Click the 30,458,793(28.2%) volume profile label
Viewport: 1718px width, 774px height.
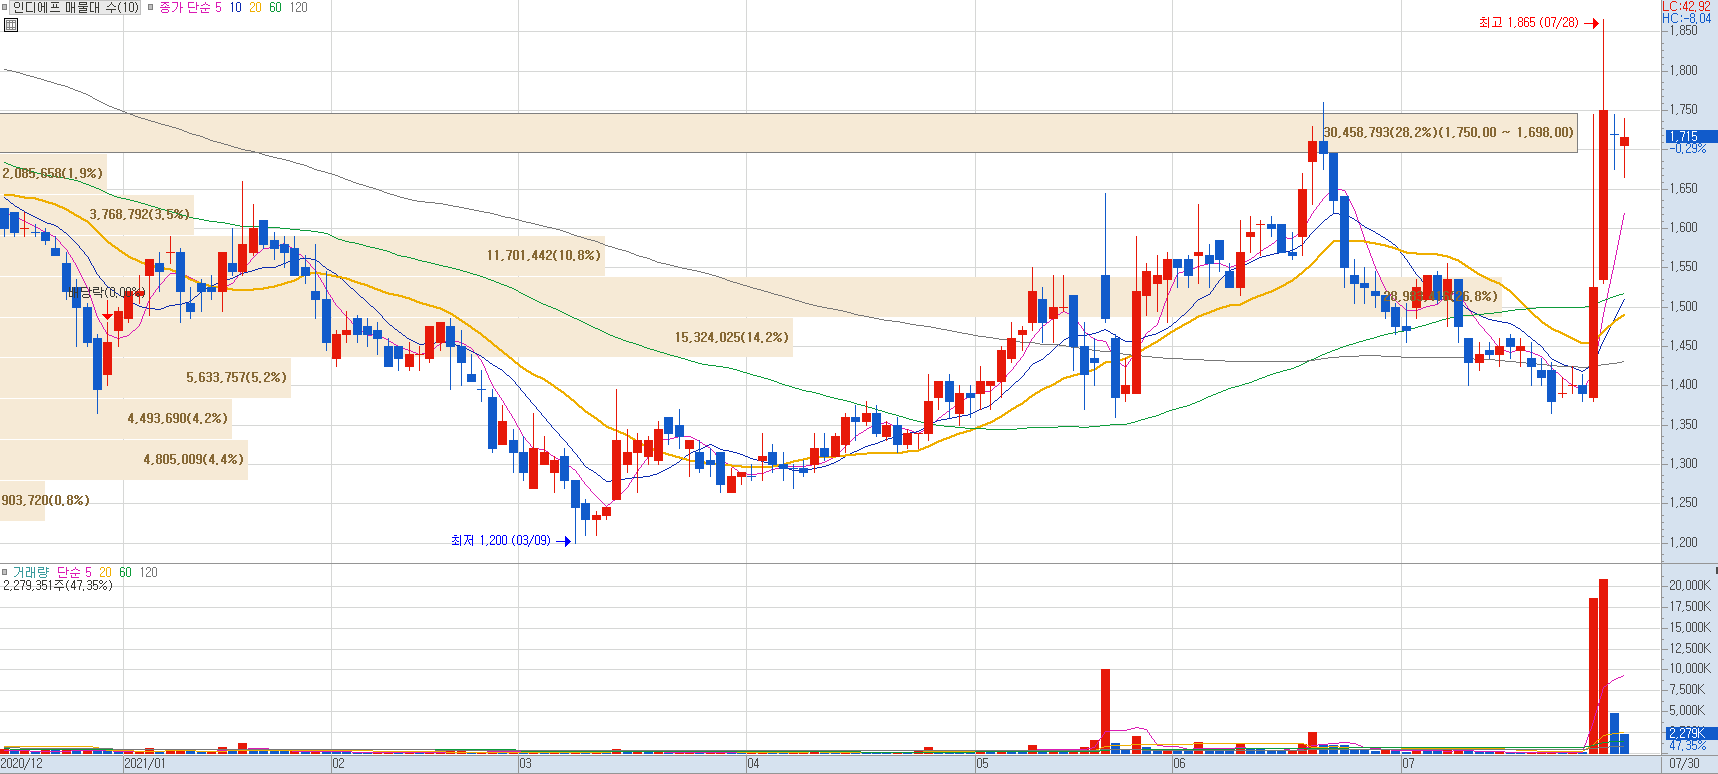1448,132
